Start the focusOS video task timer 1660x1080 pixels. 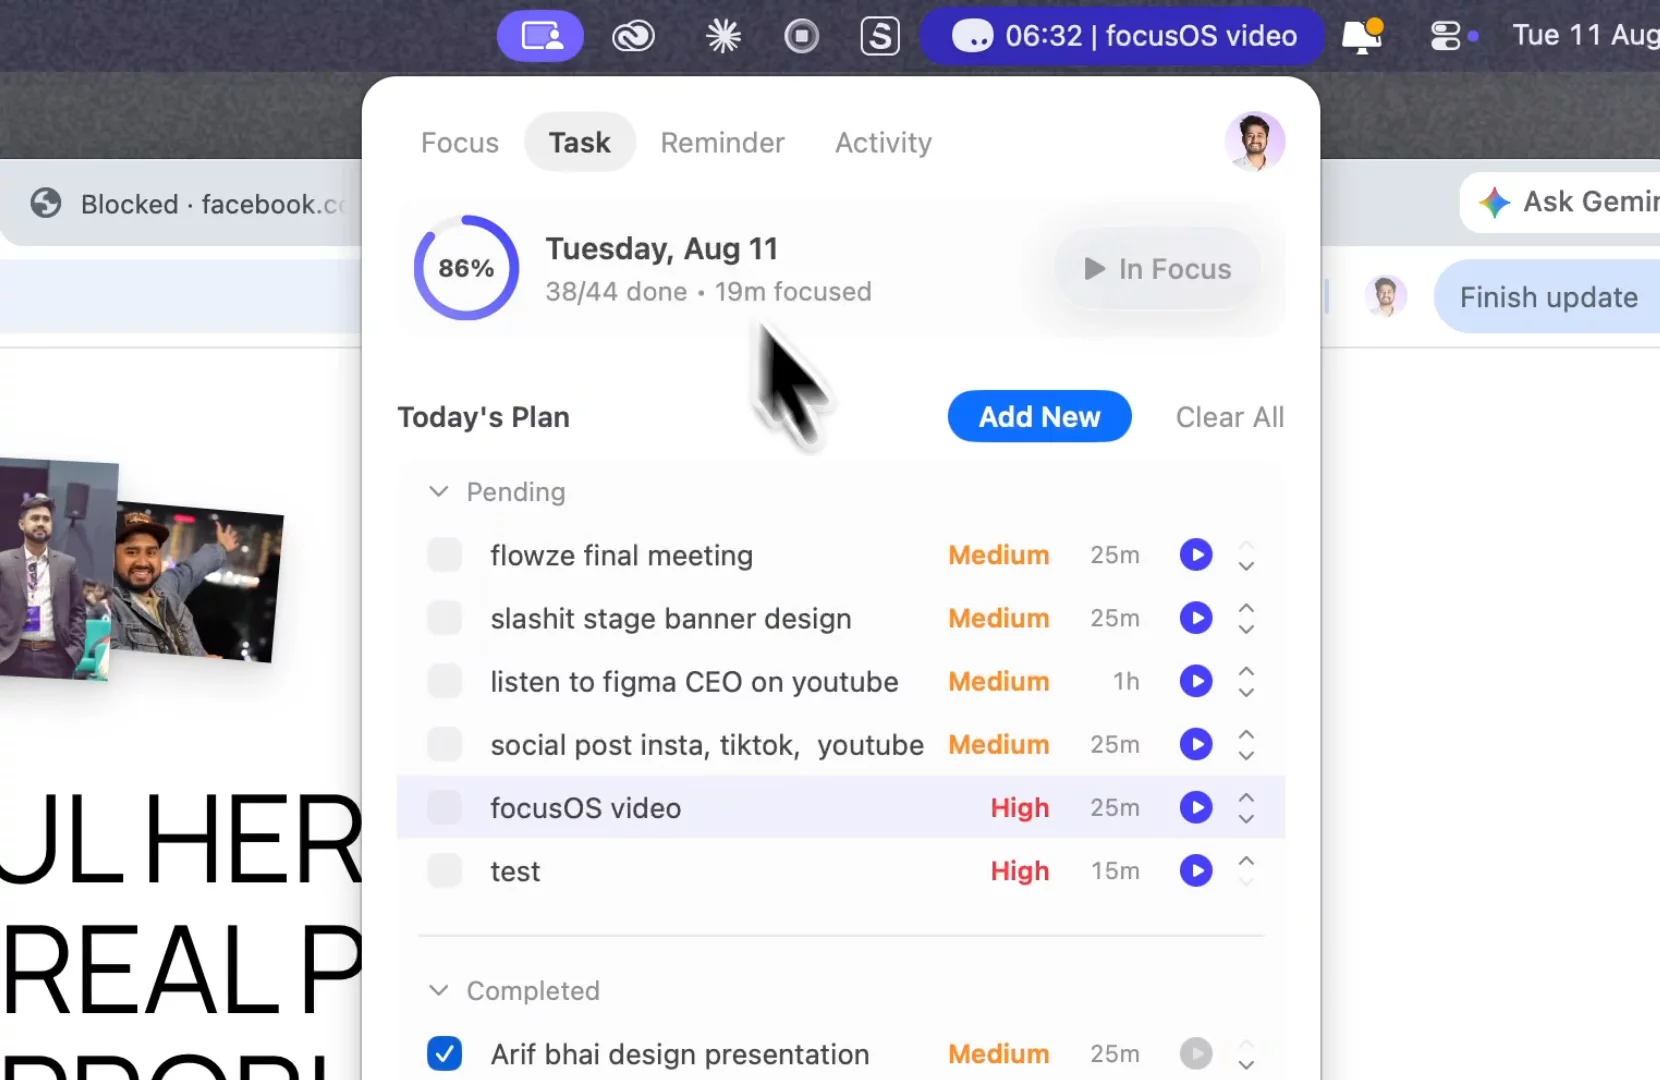(1196, 807)
